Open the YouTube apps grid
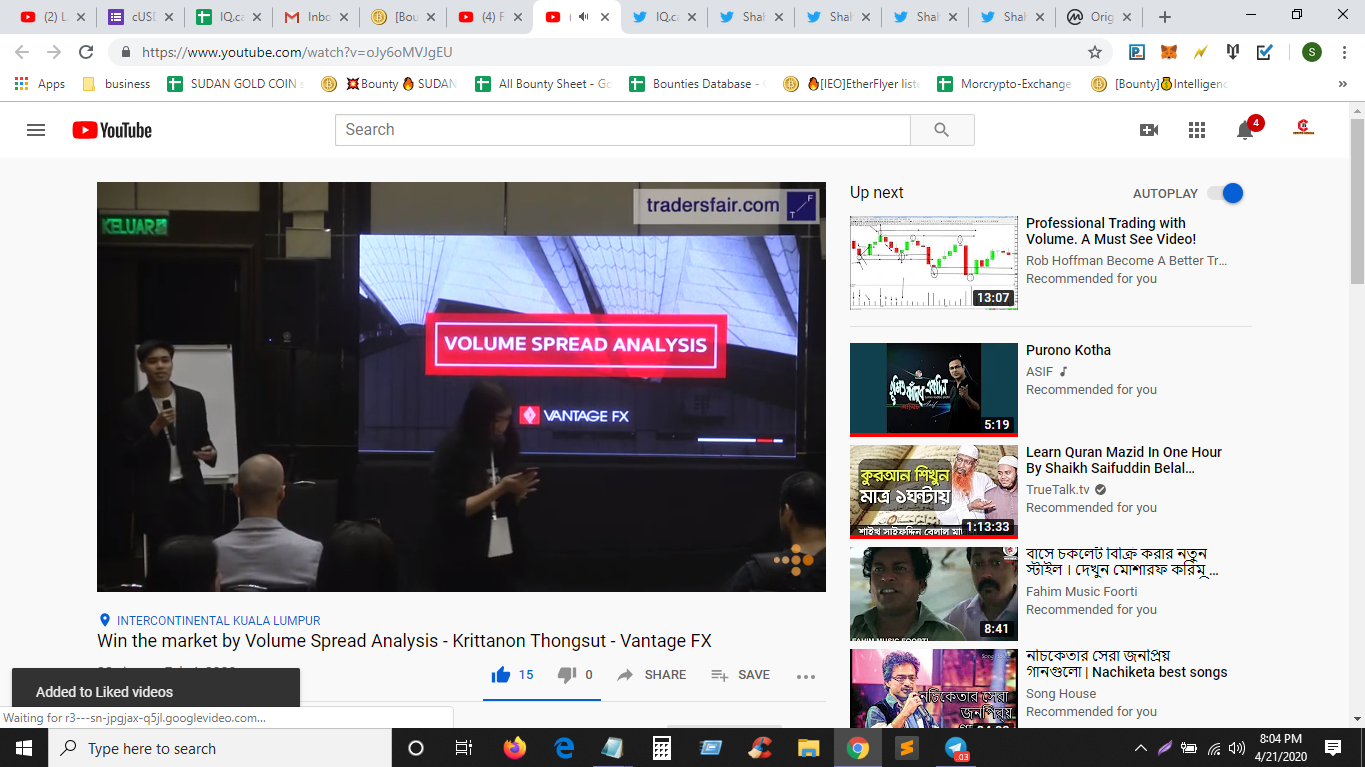1365x767 pixels. click(1197, 130)
